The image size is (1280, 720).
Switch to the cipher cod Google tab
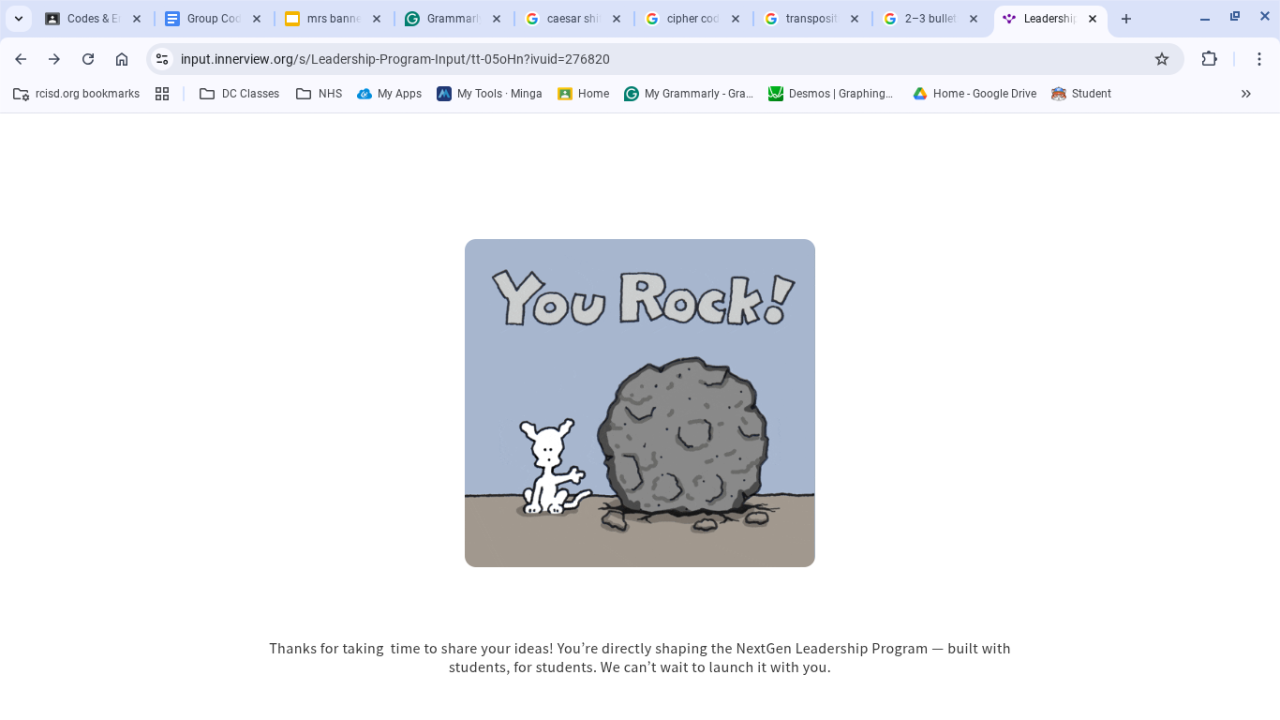click(x=692, y=19)
